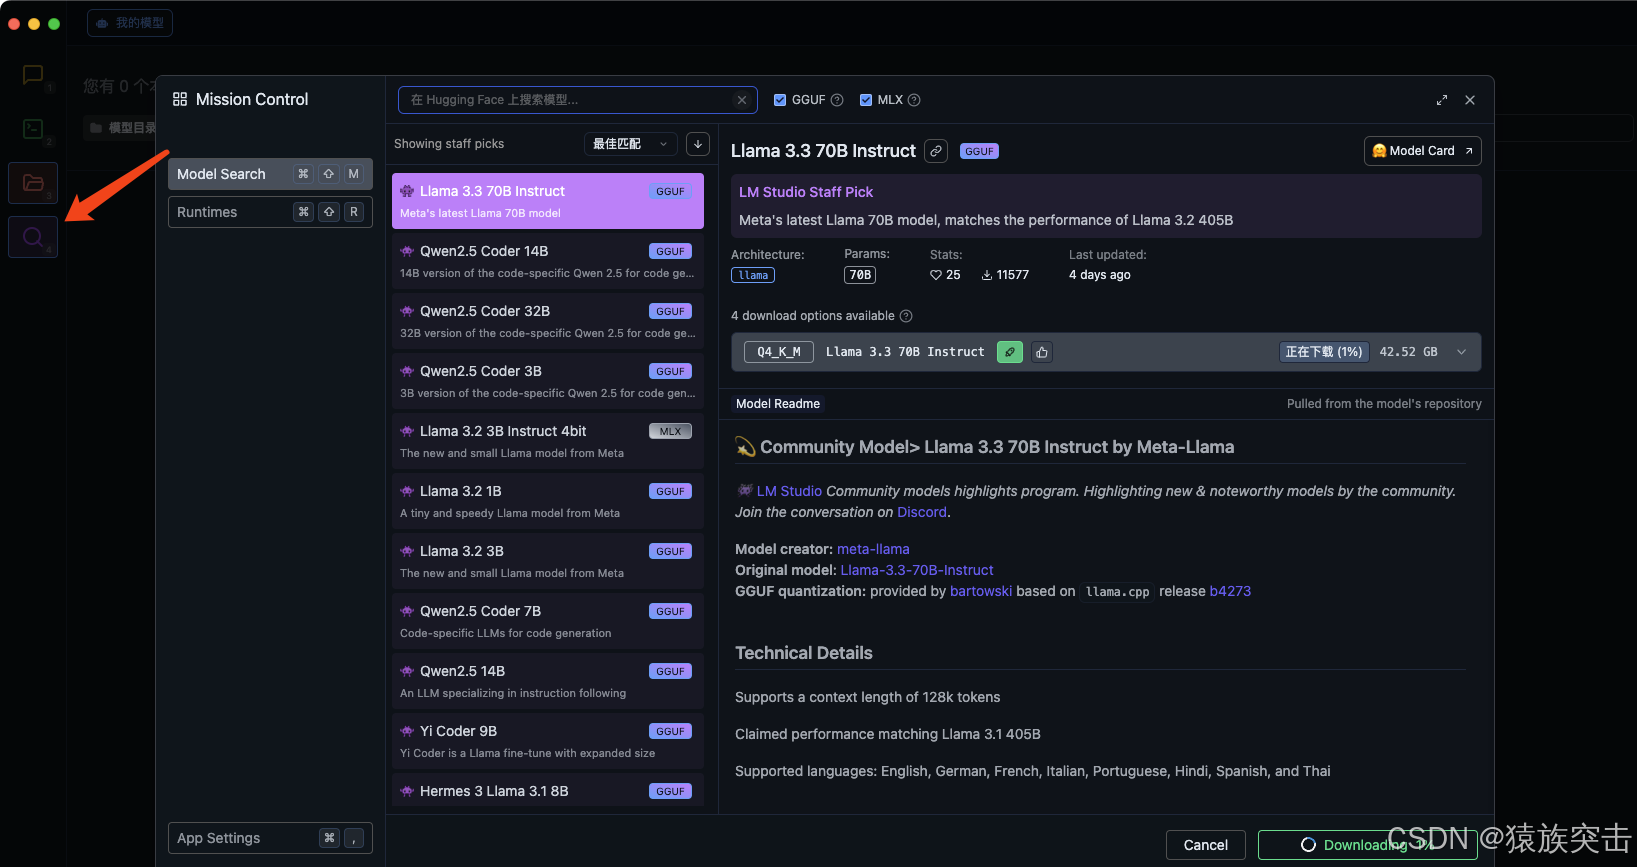Click the Yi Coder 9B model icon

(x=407, y=731)
